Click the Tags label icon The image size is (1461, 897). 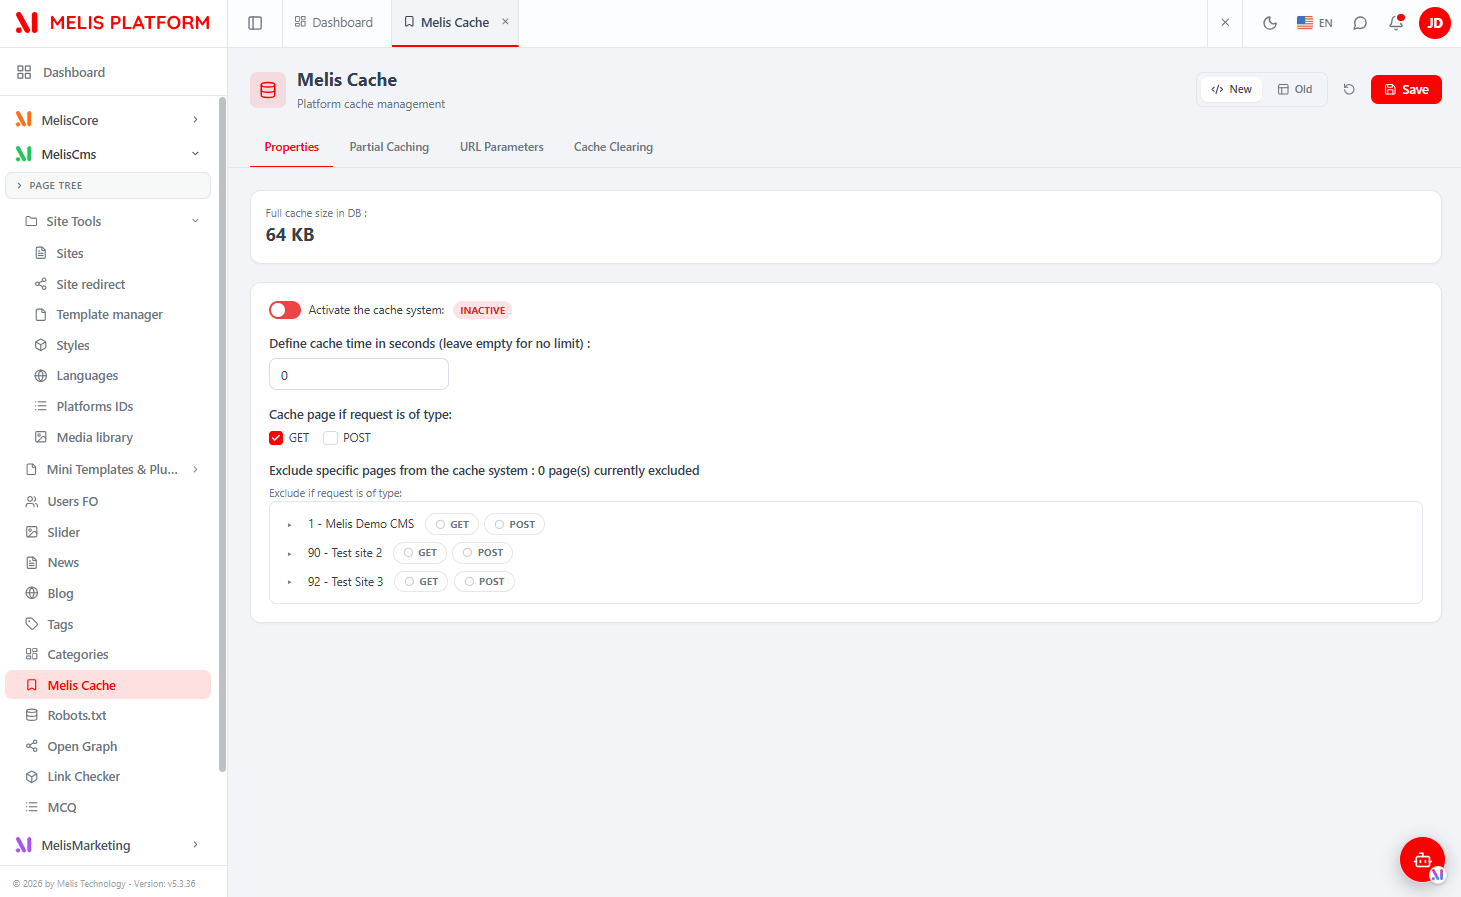32,624
